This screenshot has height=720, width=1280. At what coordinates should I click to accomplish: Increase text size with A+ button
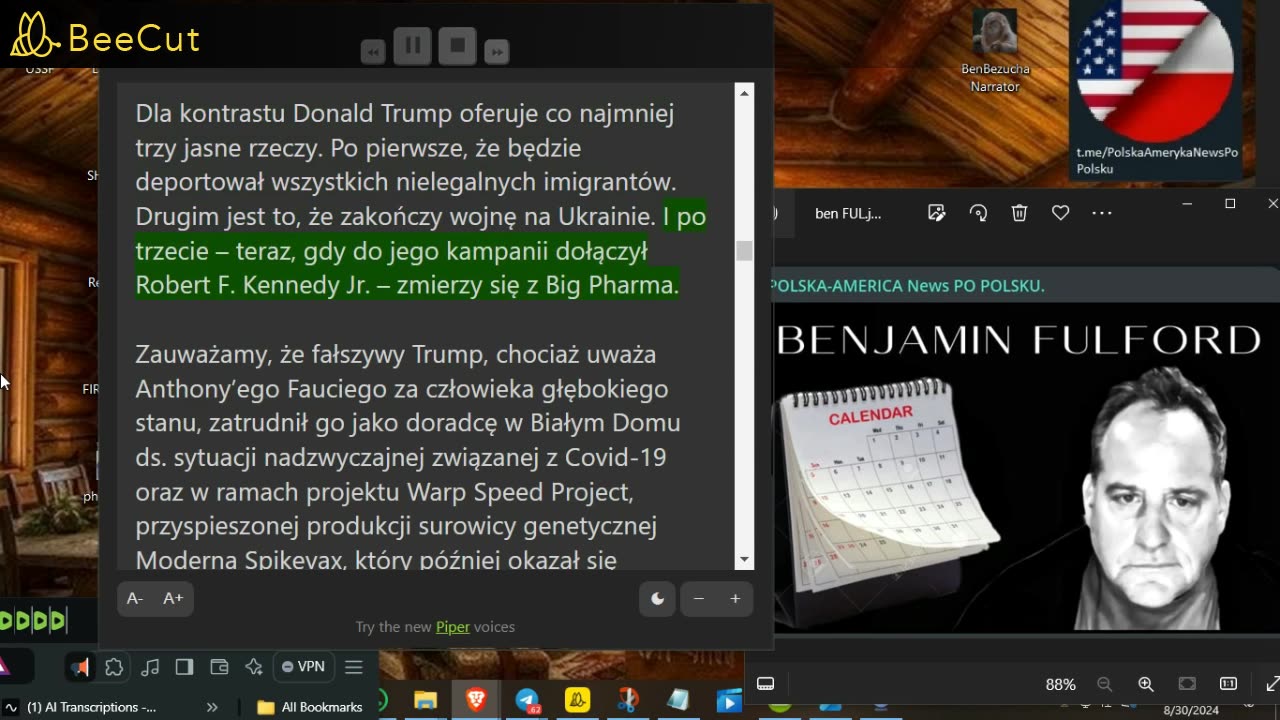[173, 598]
